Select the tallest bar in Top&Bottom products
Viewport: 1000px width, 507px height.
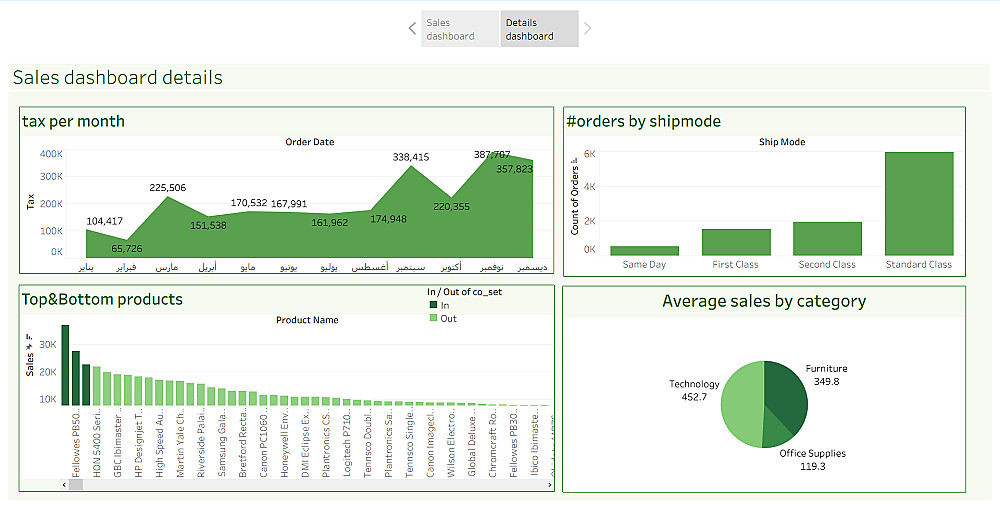pos(65,365)
